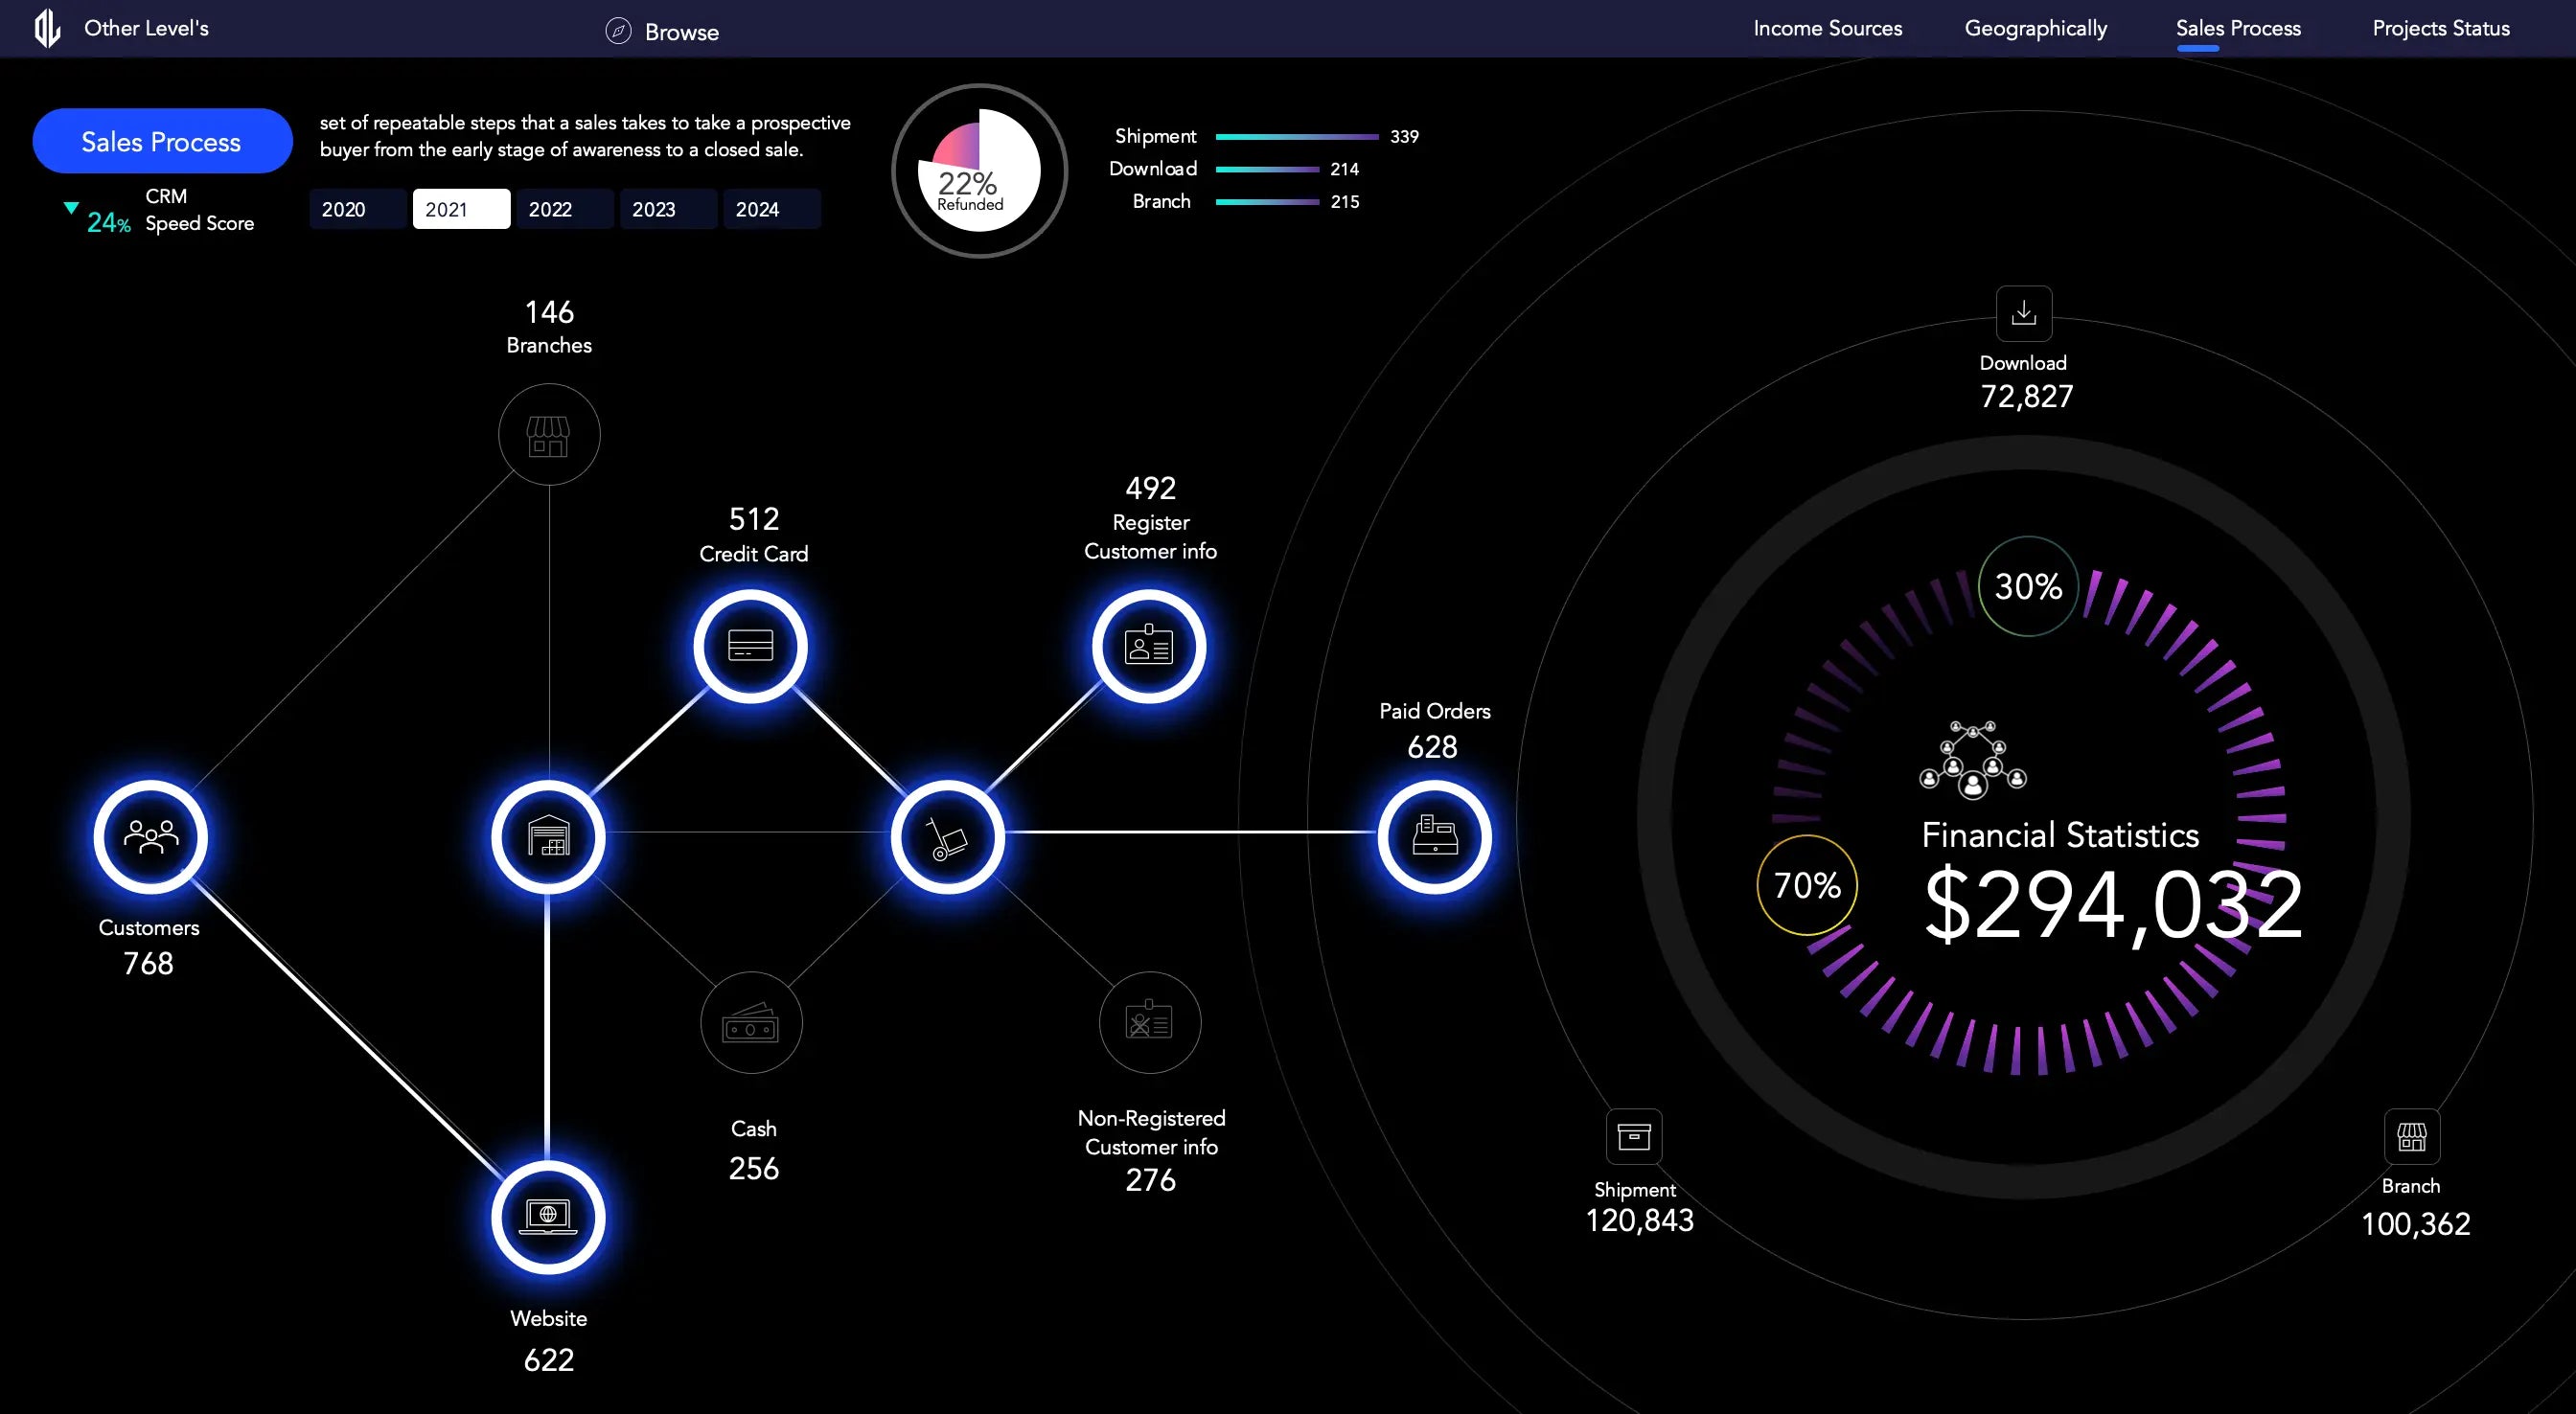The image size is (2576, 1414).
Task: Click the Paid Orders cash register icon
Action: (1434, 837)
